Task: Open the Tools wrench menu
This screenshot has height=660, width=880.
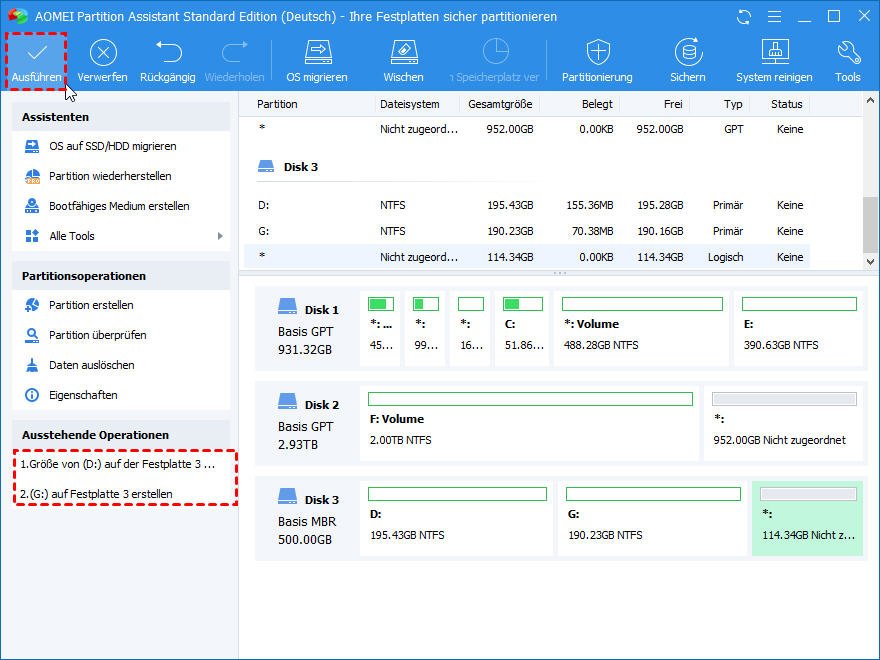Action: (x=848, y=60)
